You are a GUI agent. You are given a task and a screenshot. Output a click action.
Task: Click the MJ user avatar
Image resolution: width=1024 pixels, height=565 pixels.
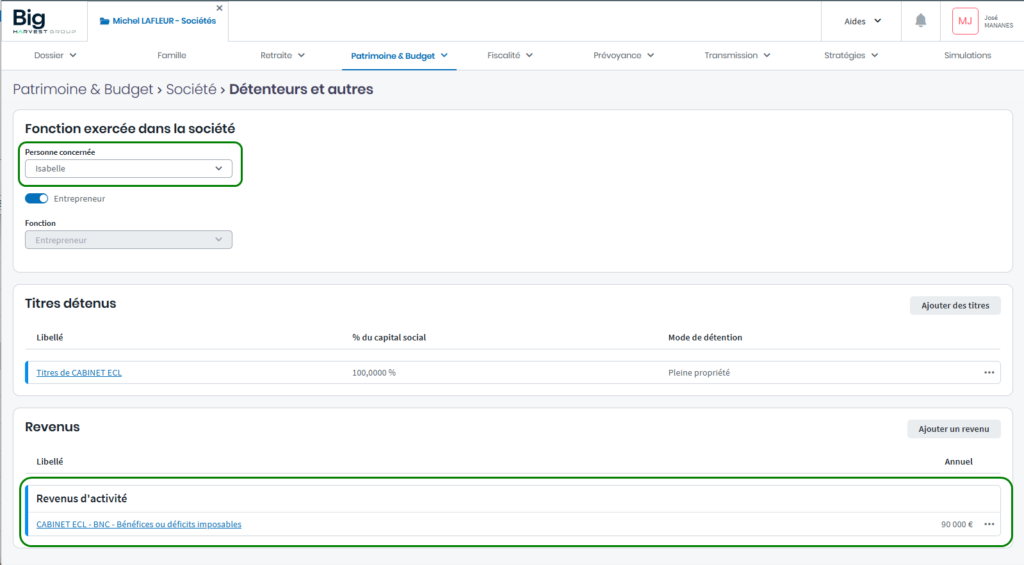pos(964,21)
